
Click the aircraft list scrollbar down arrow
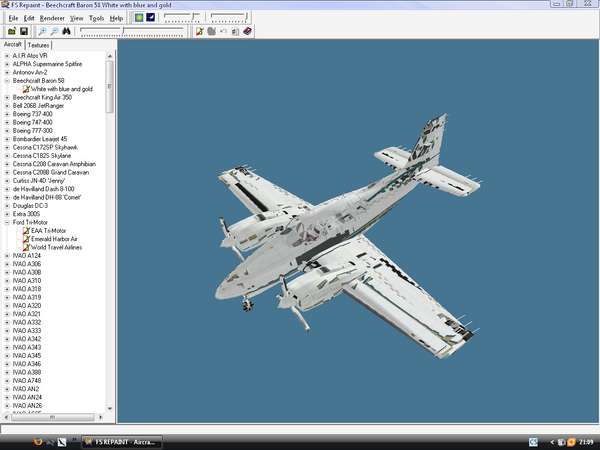point(110,409)
